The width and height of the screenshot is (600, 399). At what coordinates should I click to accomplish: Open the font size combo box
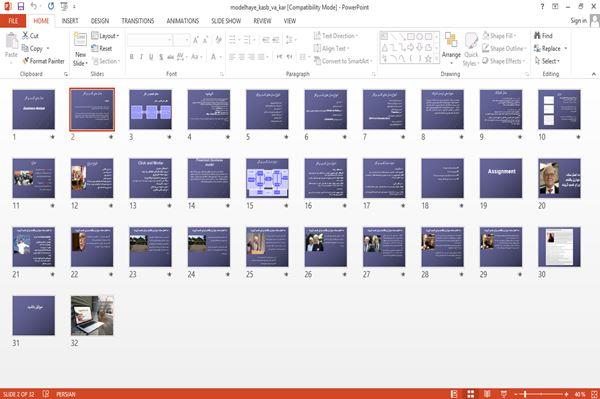click(x=181, y=40)
